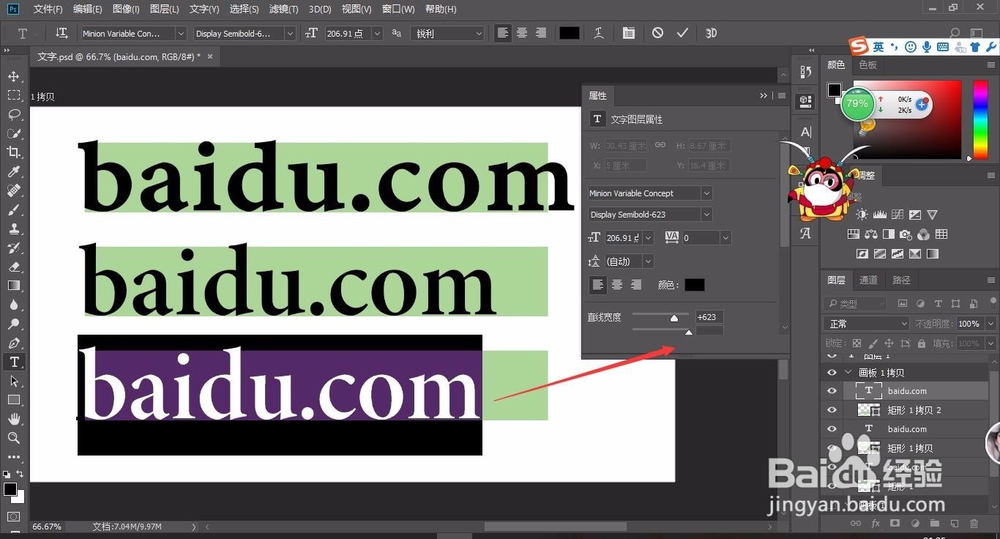Open font family dropdown in options bar
Image resolution: width=1000 pixels, height=539 pixels.
(180, 33)
